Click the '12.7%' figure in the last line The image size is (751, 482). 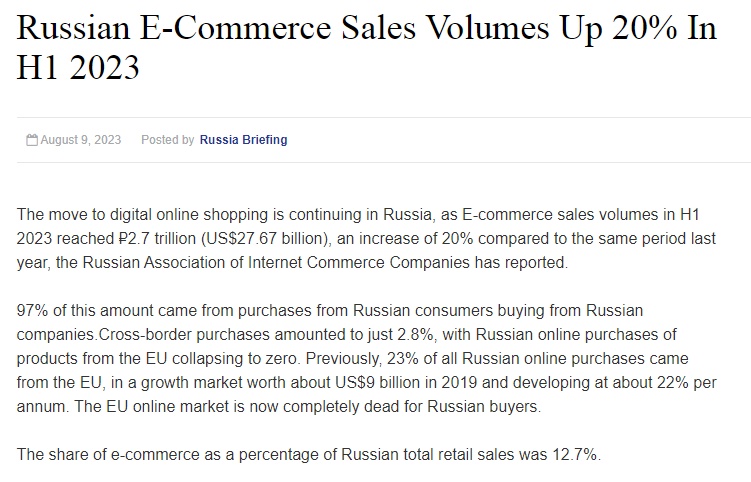pyautogui.click(x=575, y=454)
